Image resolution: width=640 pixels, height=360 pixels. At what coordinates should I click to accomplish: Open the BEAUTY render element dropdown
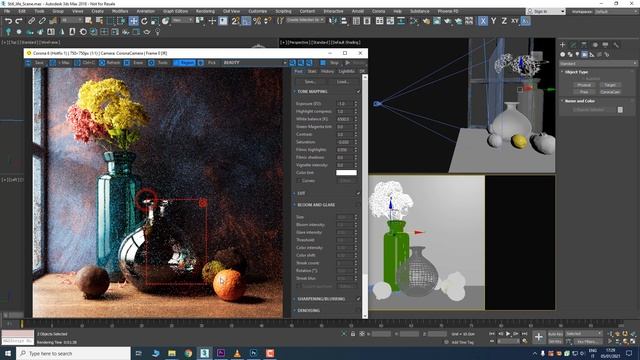point(254,63)
